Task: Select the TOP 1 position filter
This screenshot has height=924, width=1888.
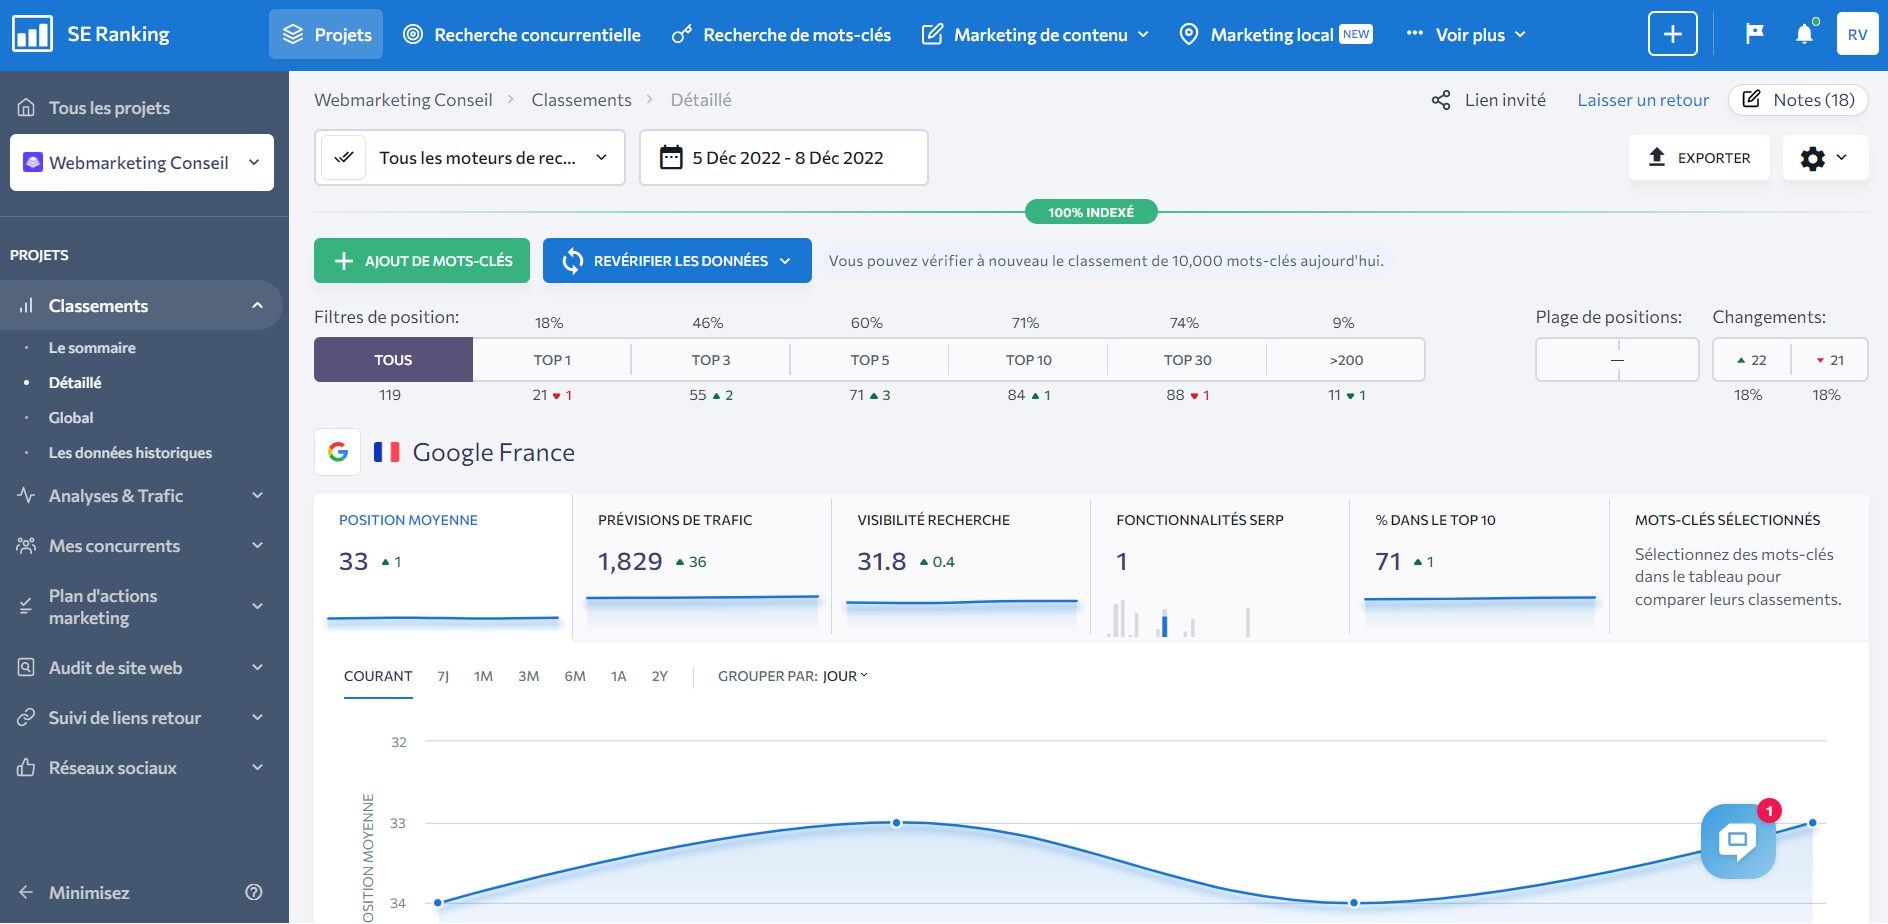Action: (552, 359)
